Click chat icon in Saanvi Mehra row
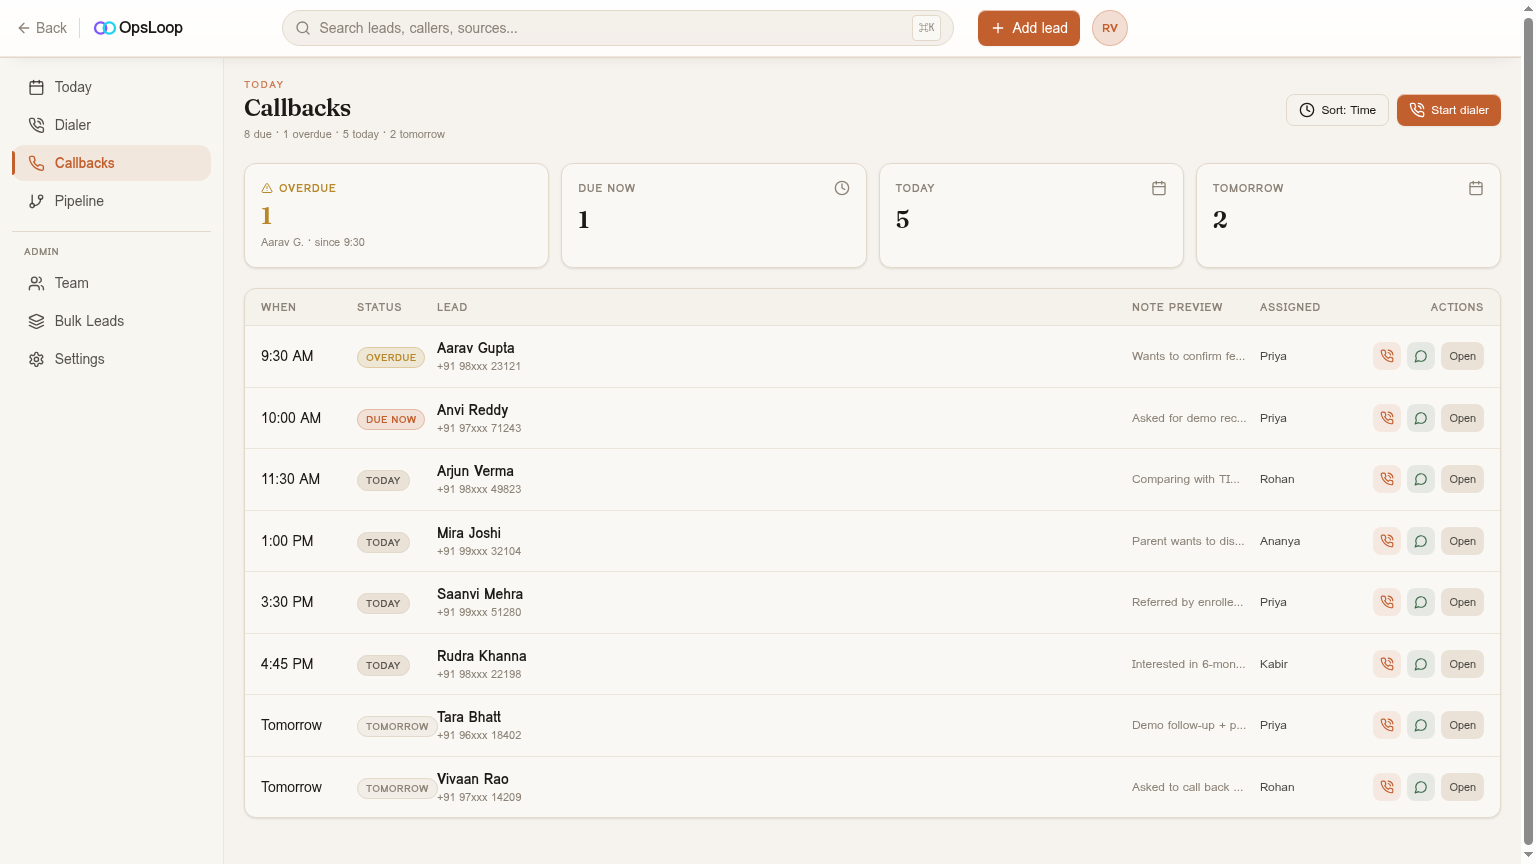Screen dimensions: 1536x864 [x=1420, y=602]
